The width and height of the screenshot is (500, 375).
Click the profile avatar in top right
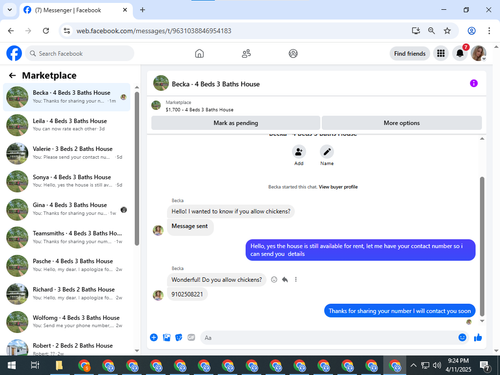coord(478,53)
